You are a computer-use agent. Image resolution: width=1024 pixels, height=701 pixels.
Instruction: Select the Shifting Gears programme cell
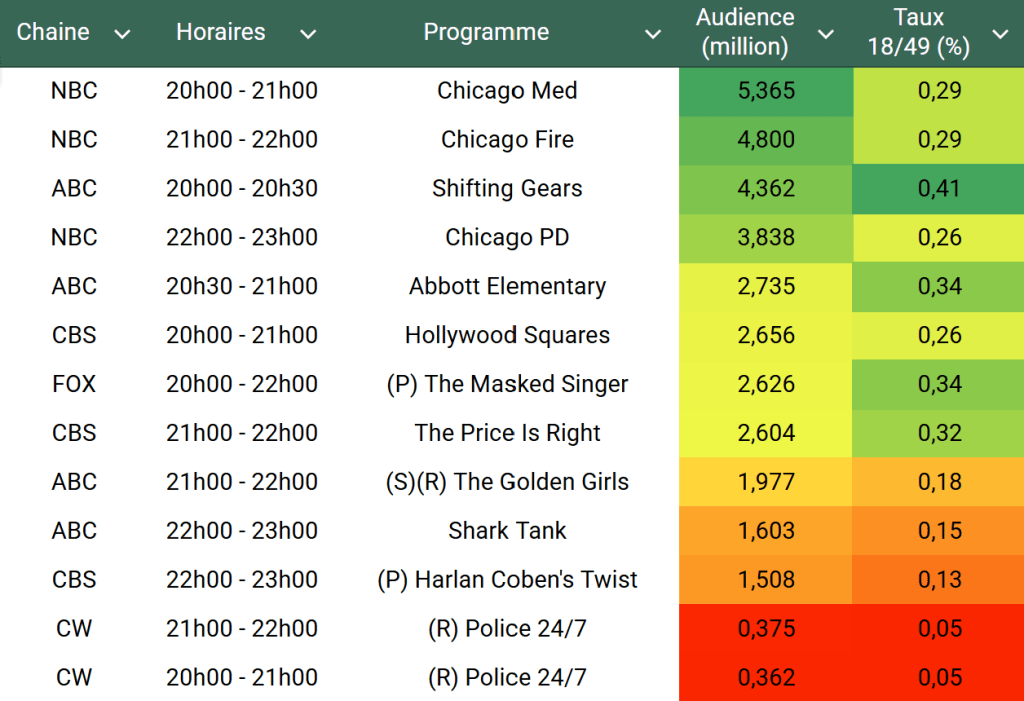click(x=507, y=188)
